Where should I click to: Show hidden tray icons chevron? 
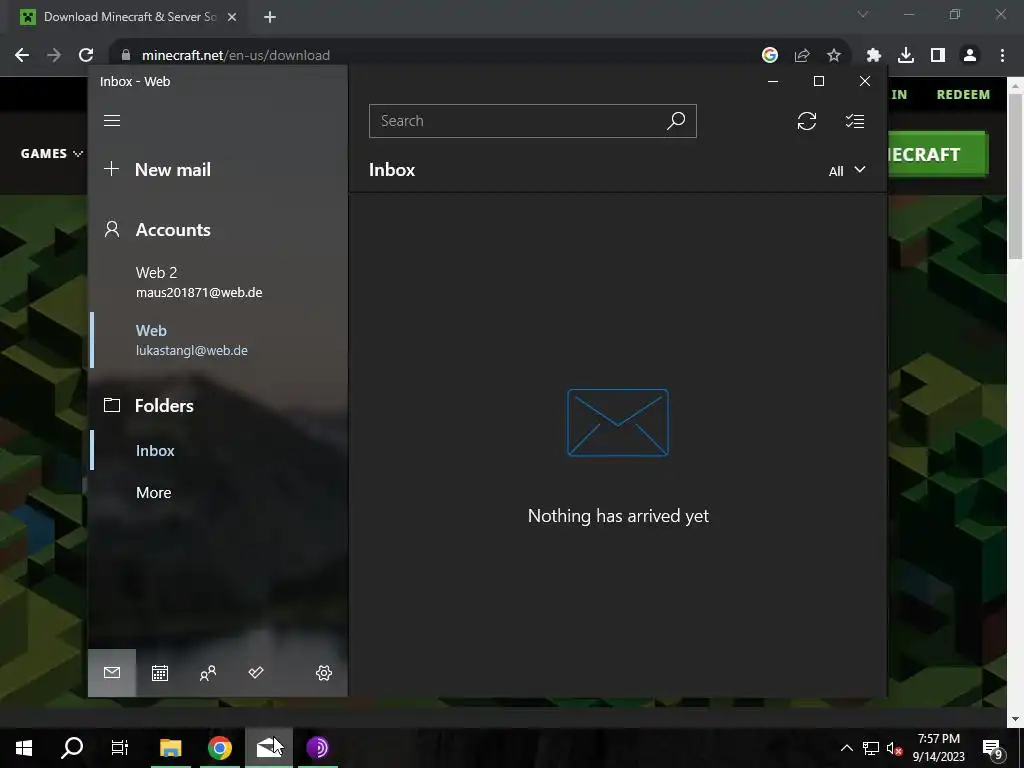(x=846, y=748)
